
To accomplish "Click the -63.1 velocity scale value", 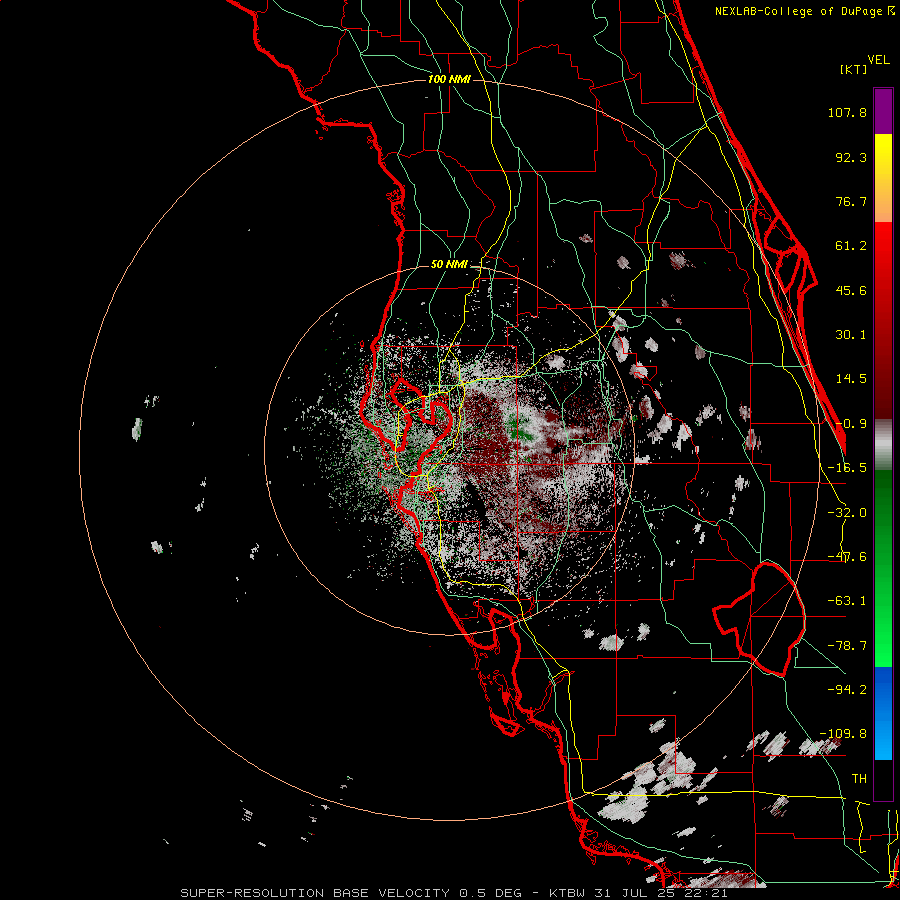I will coord(847,601).
